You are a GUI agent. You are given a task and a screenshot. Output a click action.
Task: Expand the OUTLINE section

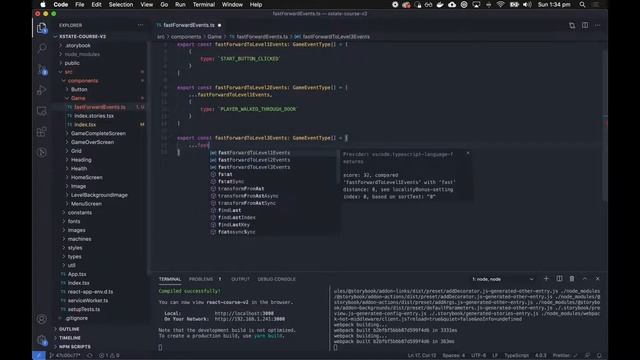[69, 329]
